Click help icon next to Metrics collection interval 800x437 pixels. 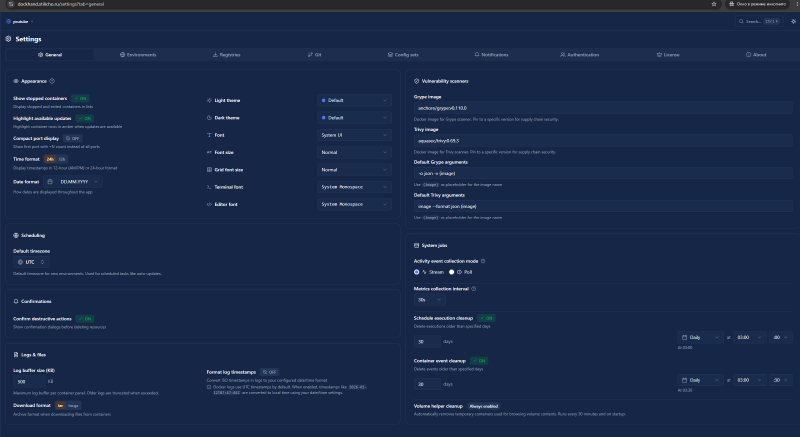coord(473,289)
